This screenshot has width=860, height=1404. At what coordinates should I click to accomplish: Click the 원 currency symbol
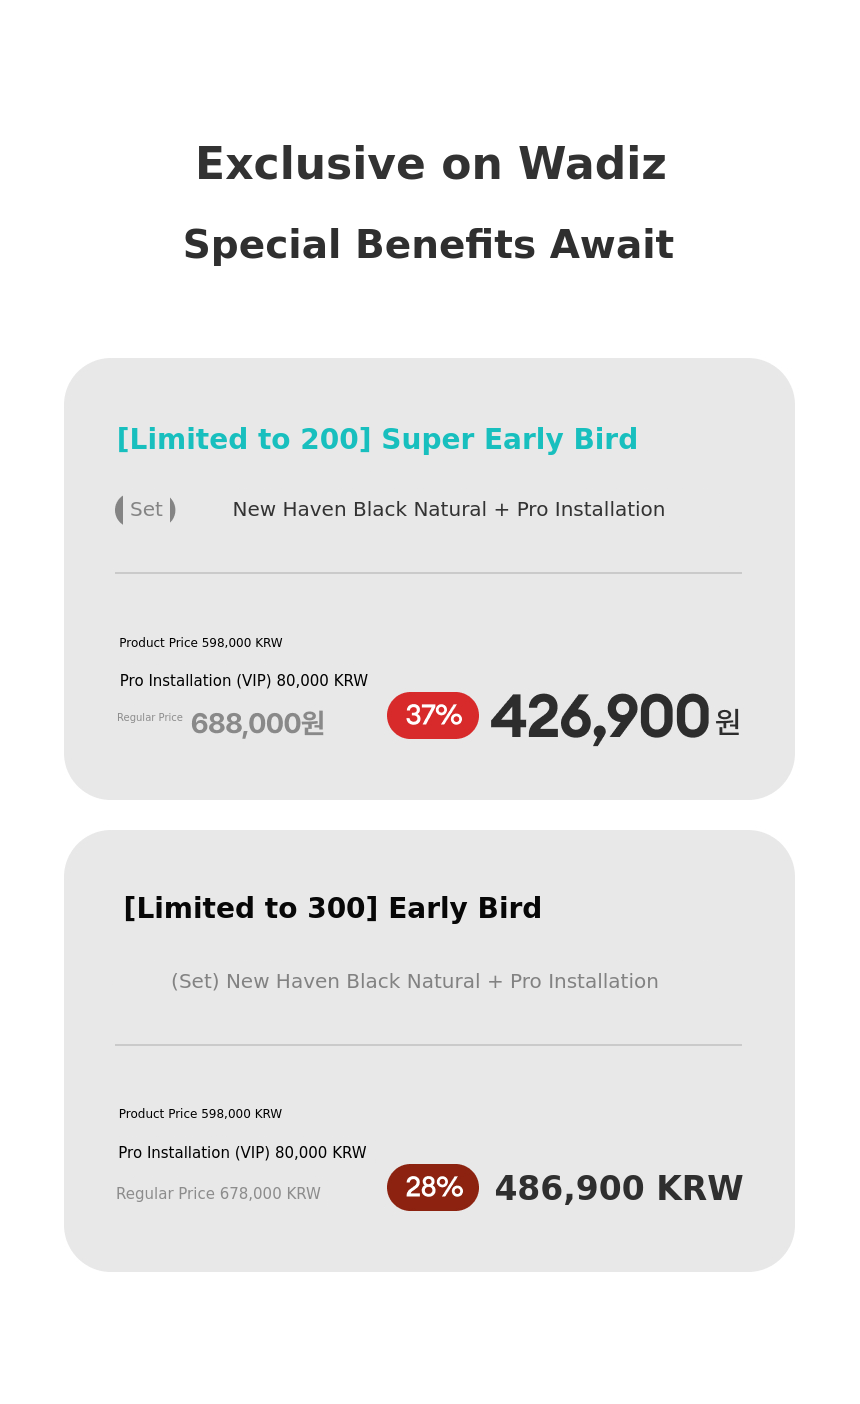[727, 722]
